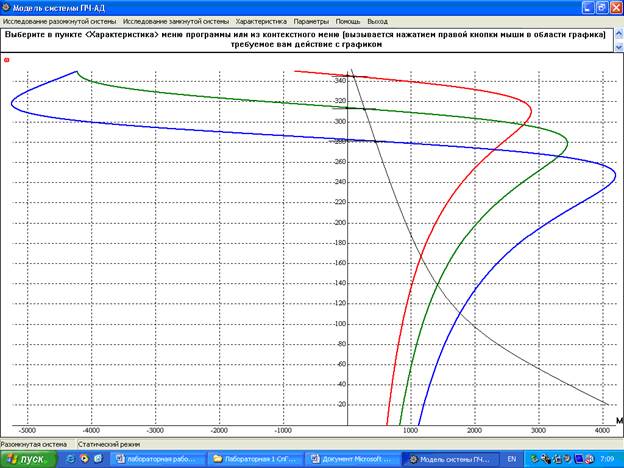The height and width of the screenshot is (468, 624).
Task: Click the first system tray icon
Action: coord(534,459)
